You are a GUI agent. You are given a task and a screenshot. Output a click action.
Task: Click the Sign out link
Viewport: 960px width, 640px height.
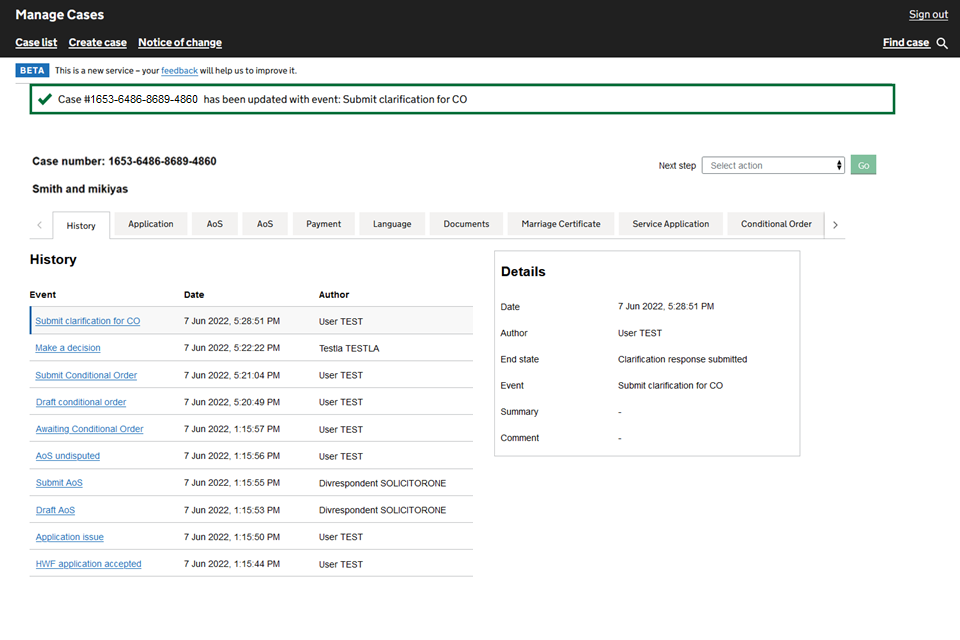pos(928,15)
